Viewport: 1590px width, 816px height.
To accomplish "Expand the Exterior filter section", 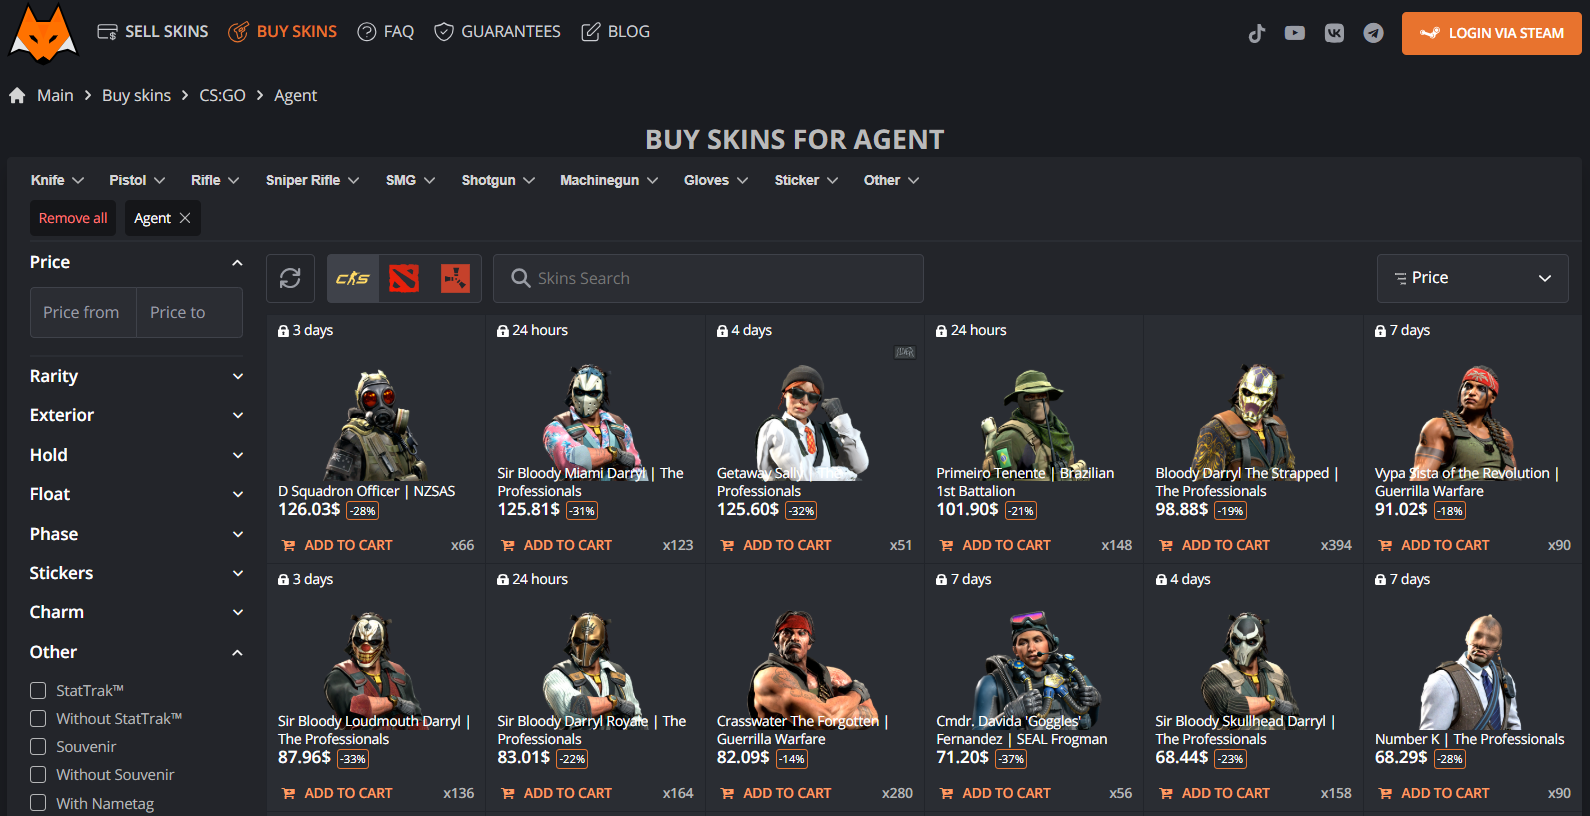I will (x=136, y=415).
